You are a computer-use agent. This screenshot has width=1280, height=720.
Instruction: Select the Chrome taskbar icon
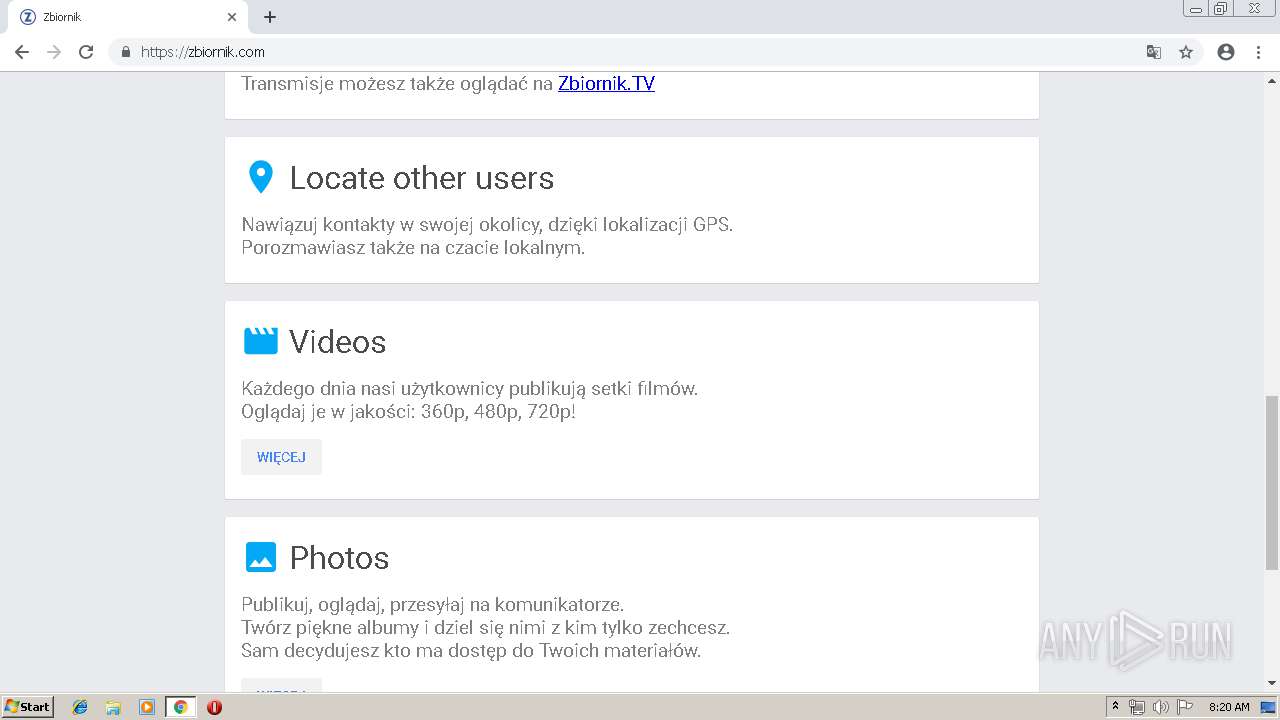(180, 707)
